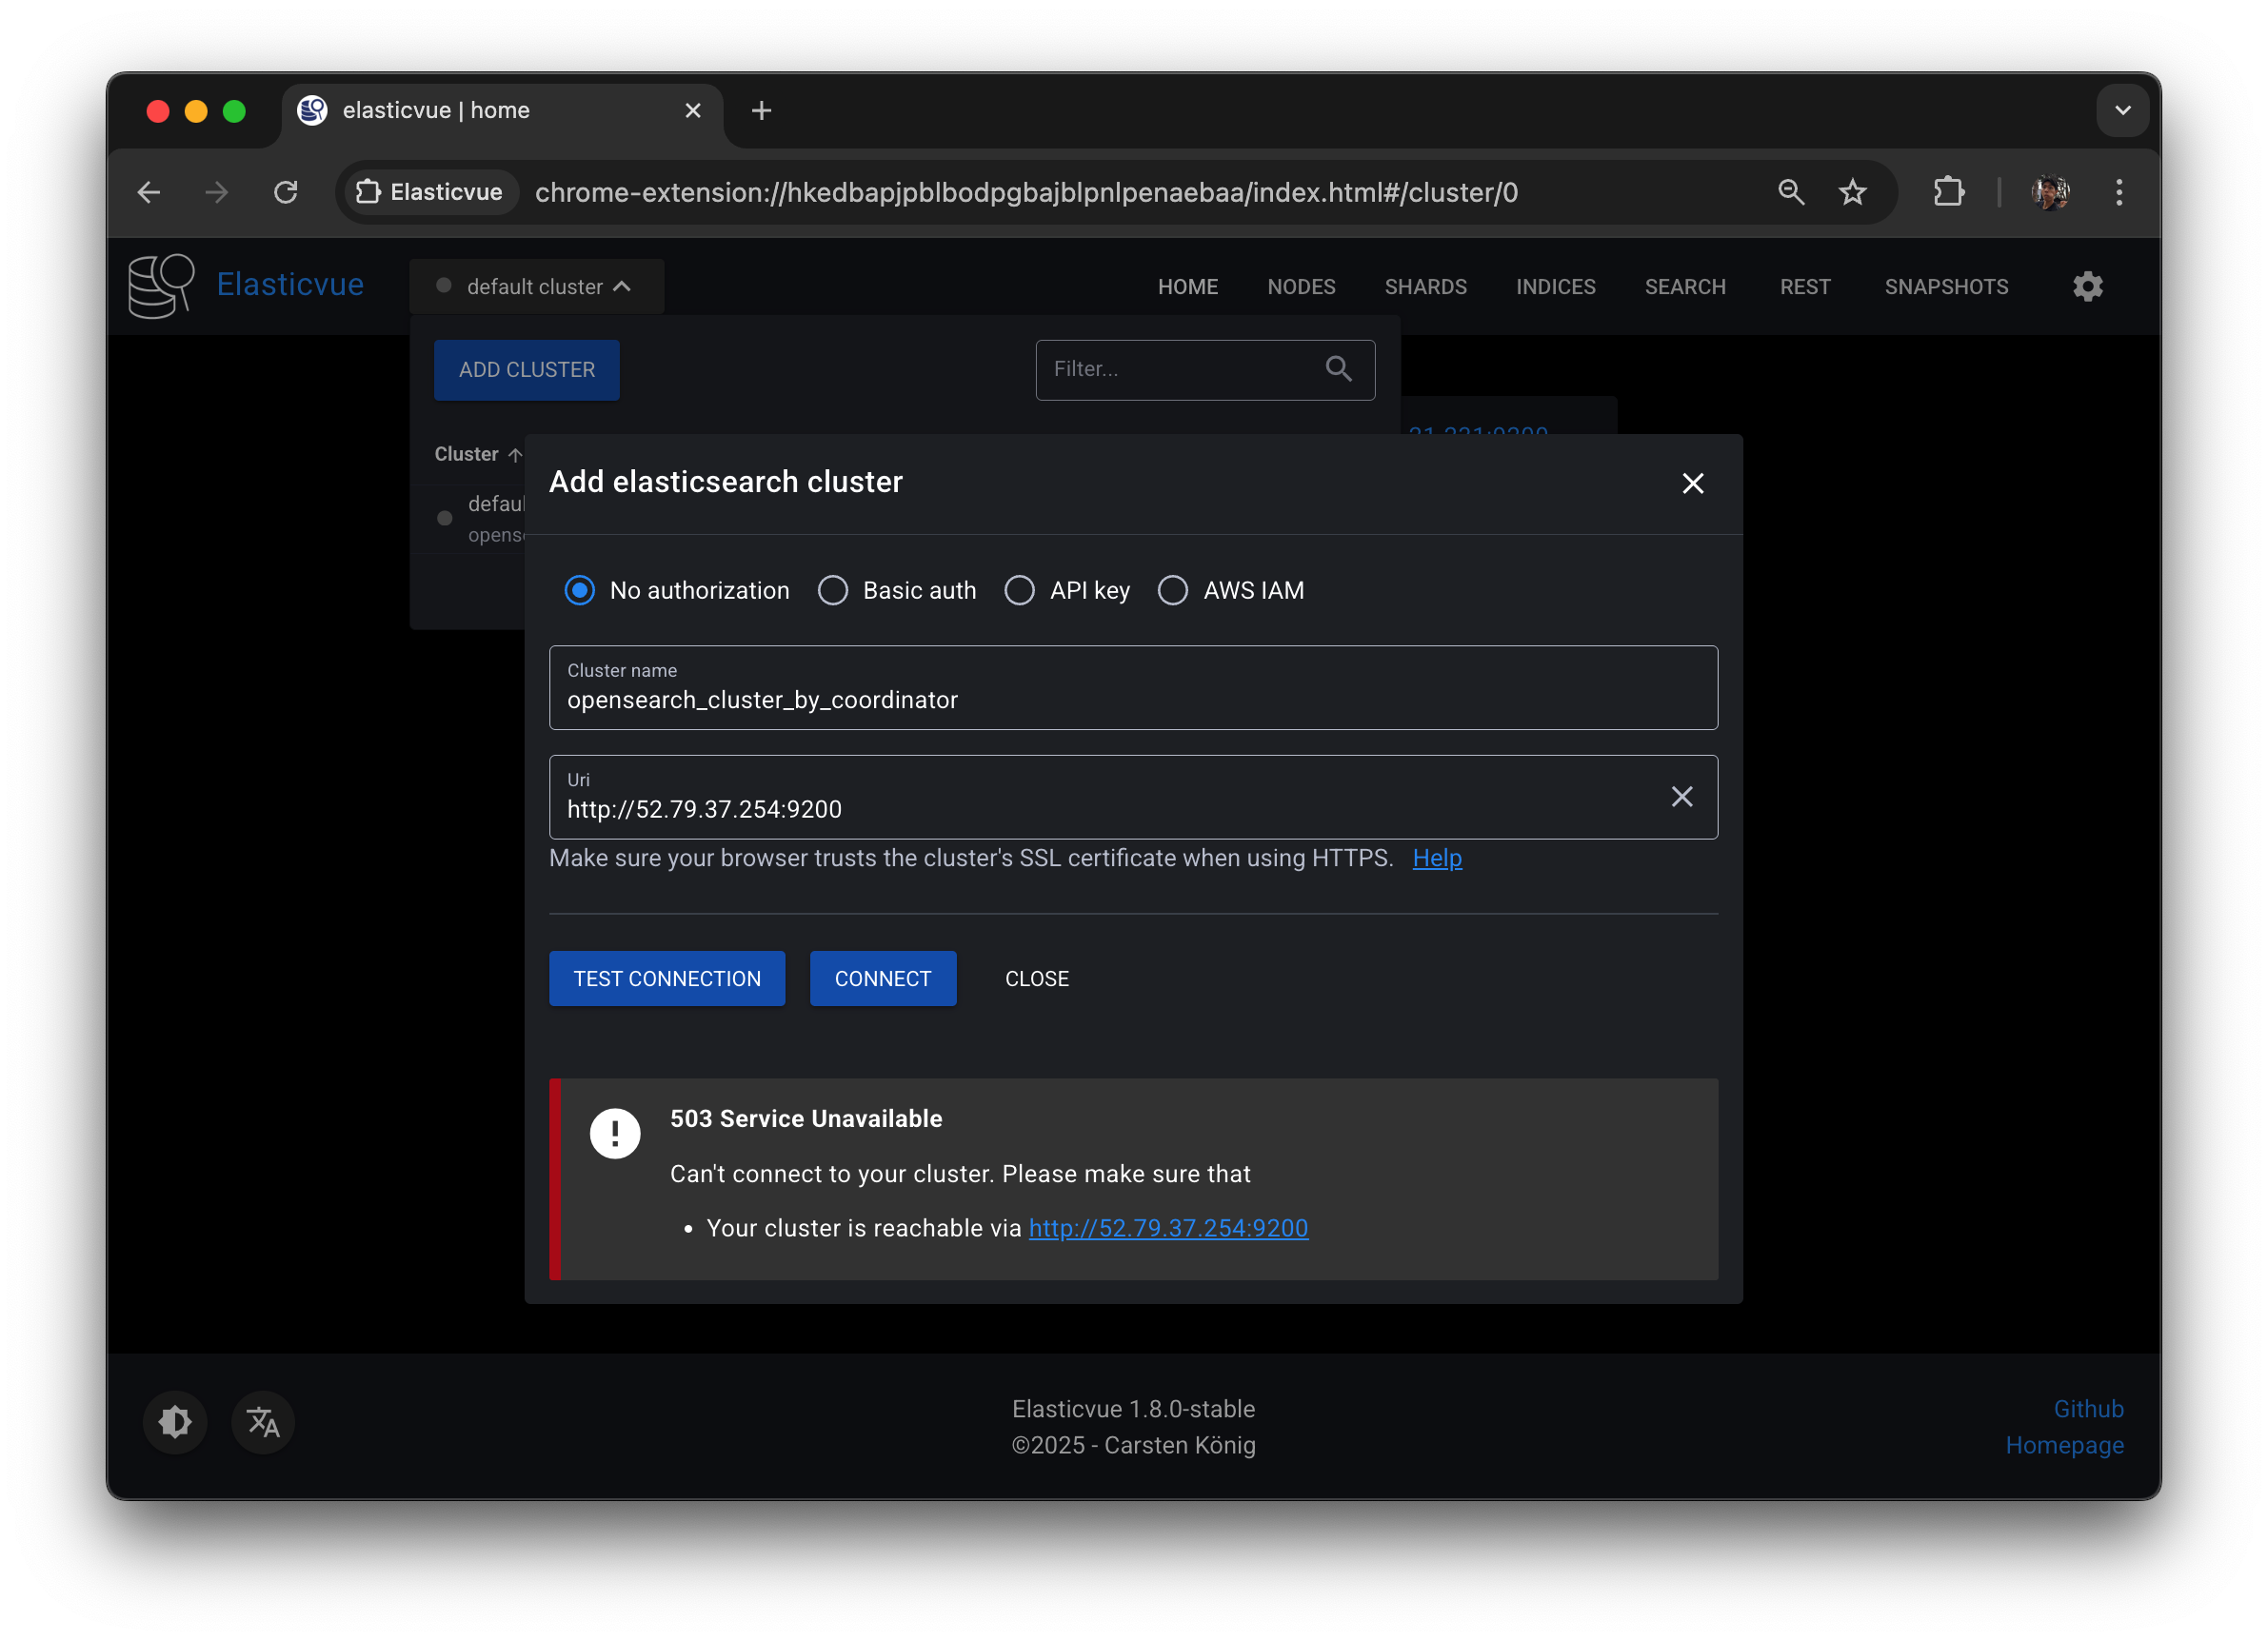Sort by the Cluster column header
Image resolution: width=2268 pixels, height=1641 pixels.
467,454
